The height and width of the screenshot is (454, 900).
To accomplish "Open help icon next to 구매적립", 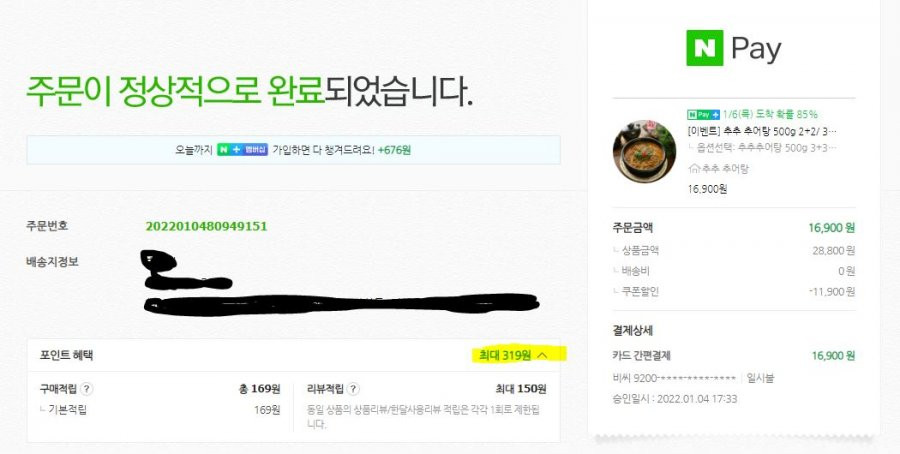I will [x=86, y=389].
